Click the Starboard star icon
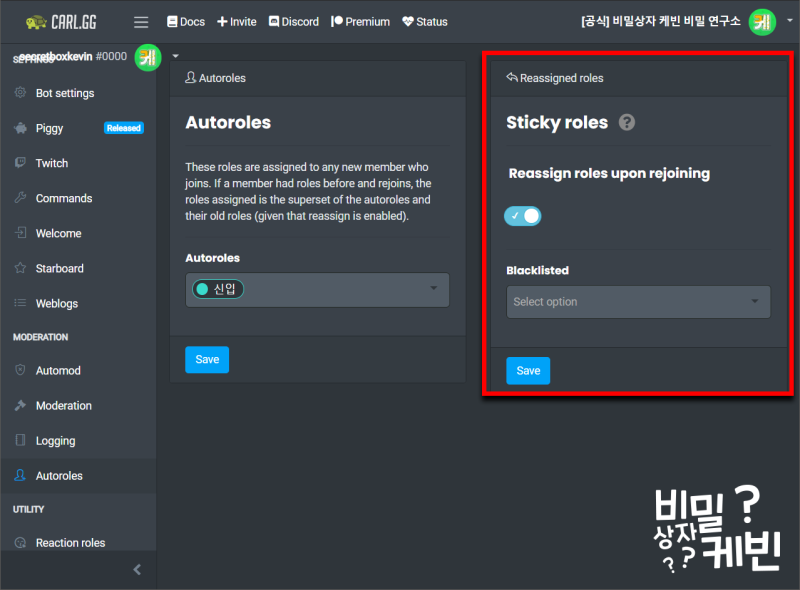This screenshot has height=590, width=800. click(20, 268)
